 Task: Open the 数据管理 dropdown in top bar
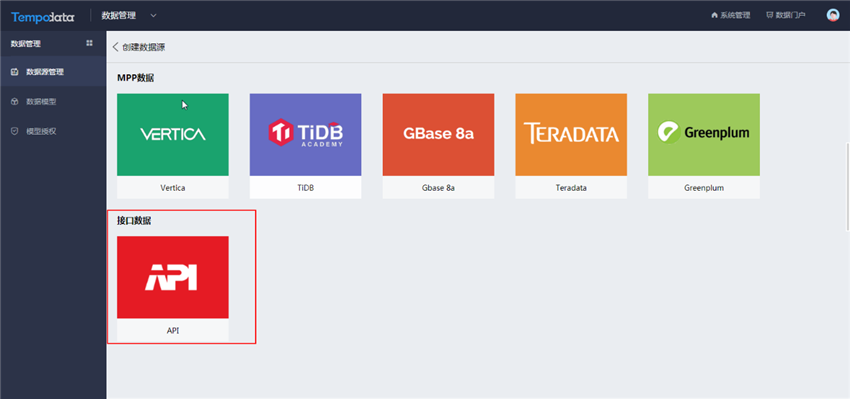(x=129, y=16)
